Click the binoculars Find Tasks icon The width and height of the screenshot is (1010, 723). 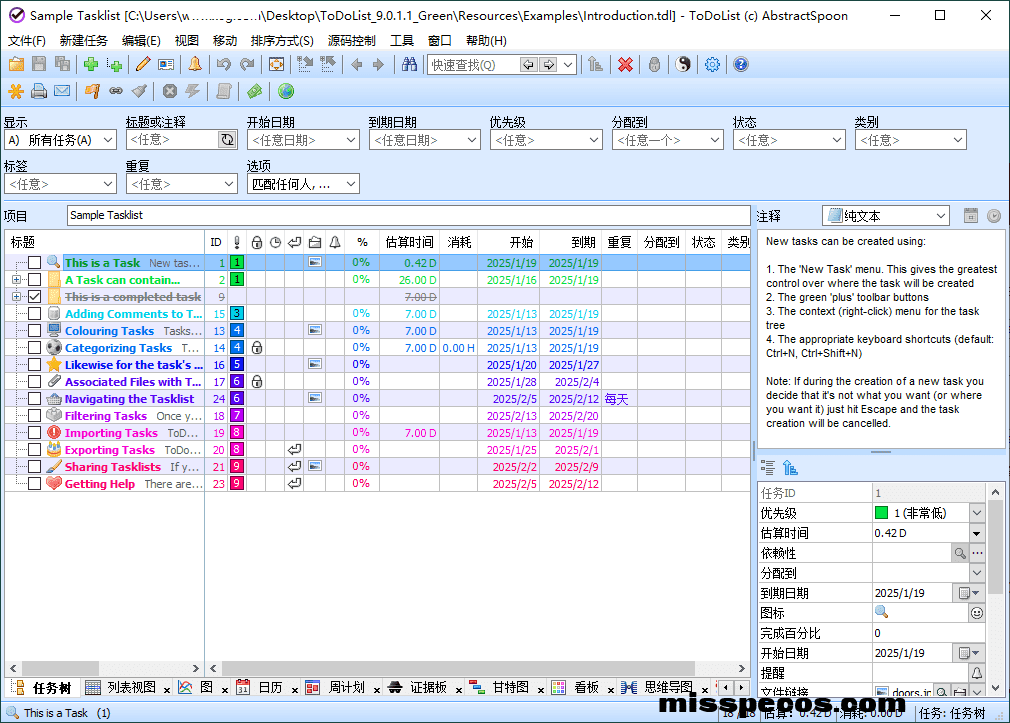coord(409,65)
